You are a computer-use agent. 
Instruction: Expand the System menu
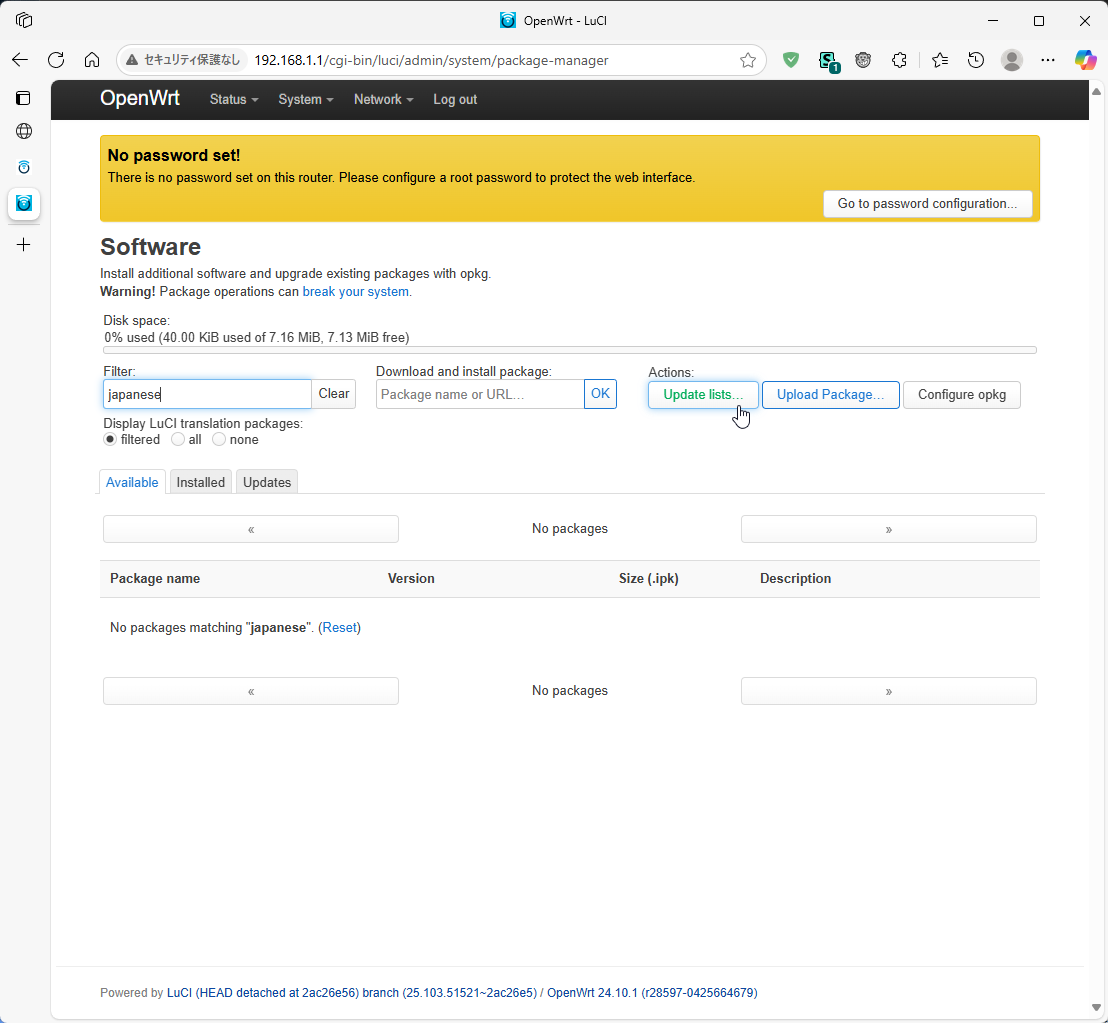[x=305, y=100]
